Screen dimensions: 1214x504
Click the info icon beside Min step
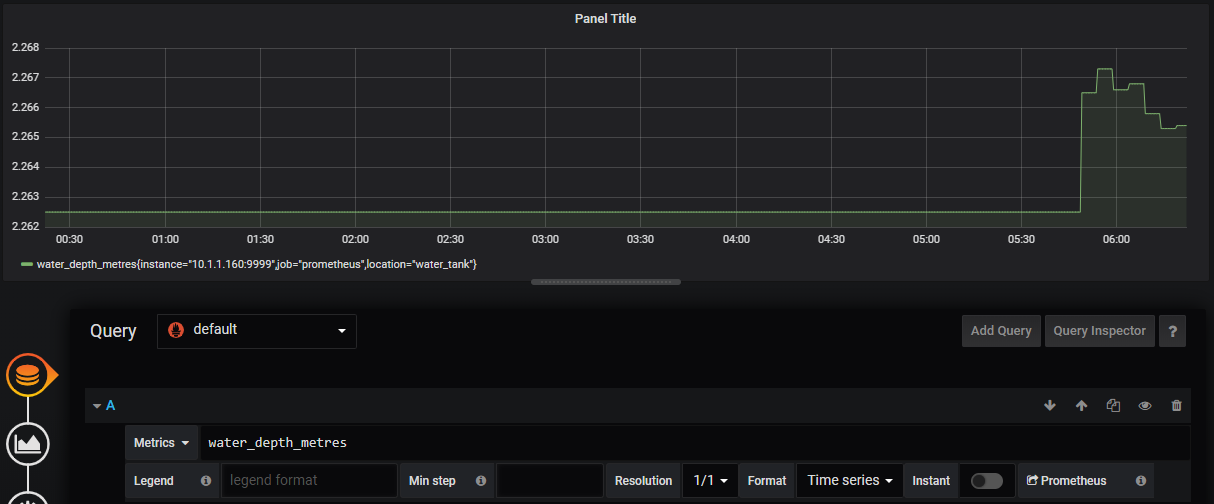[481, 481]
